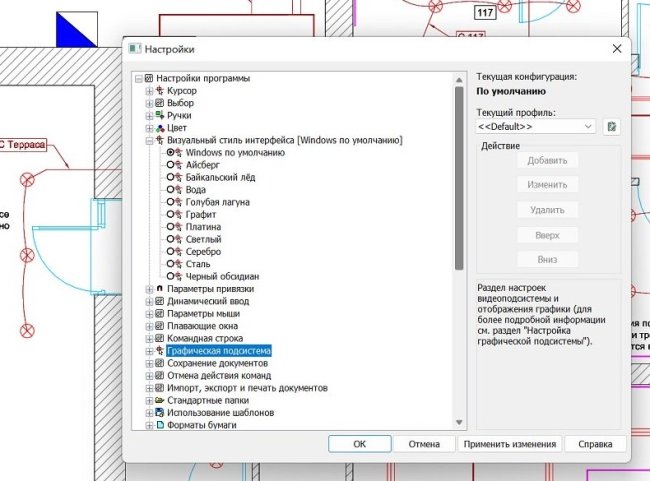This screenshot has width=650, height=481.
Task: Click the Стандартные папки folder icon
Action: tap(160, 400)
